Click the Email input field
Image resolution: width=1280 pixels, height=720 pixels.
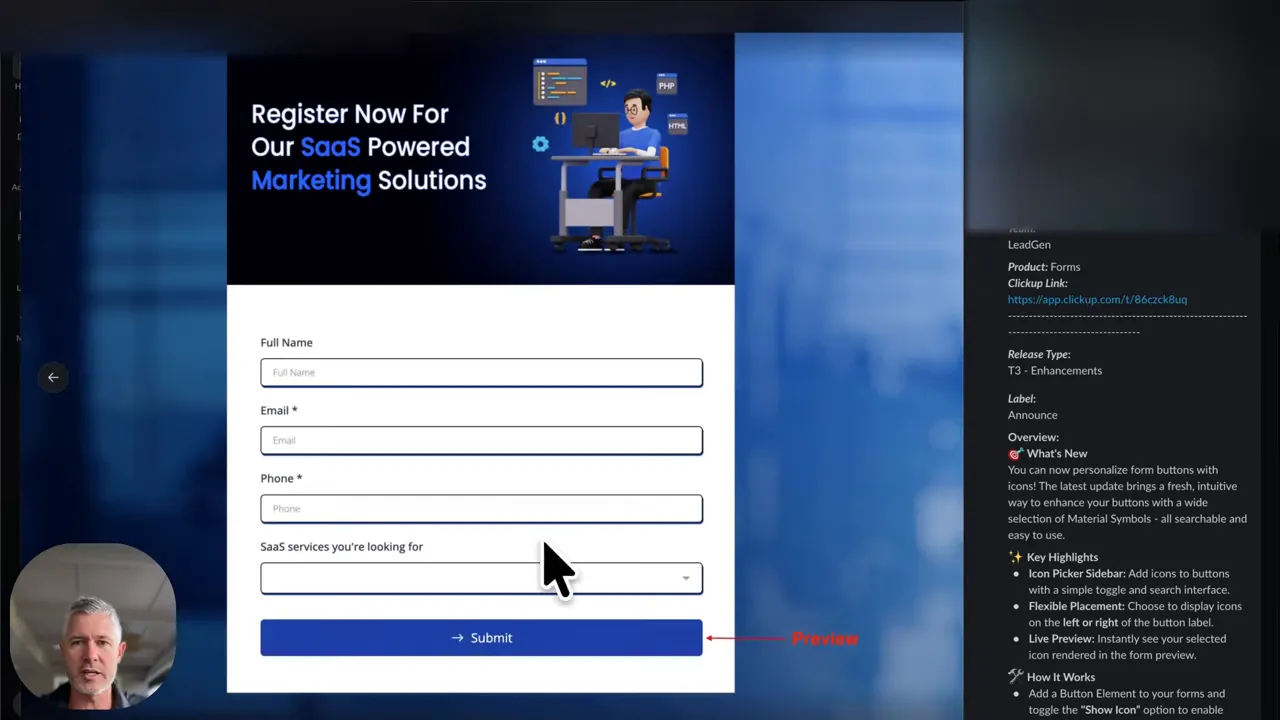coord(481,440)
